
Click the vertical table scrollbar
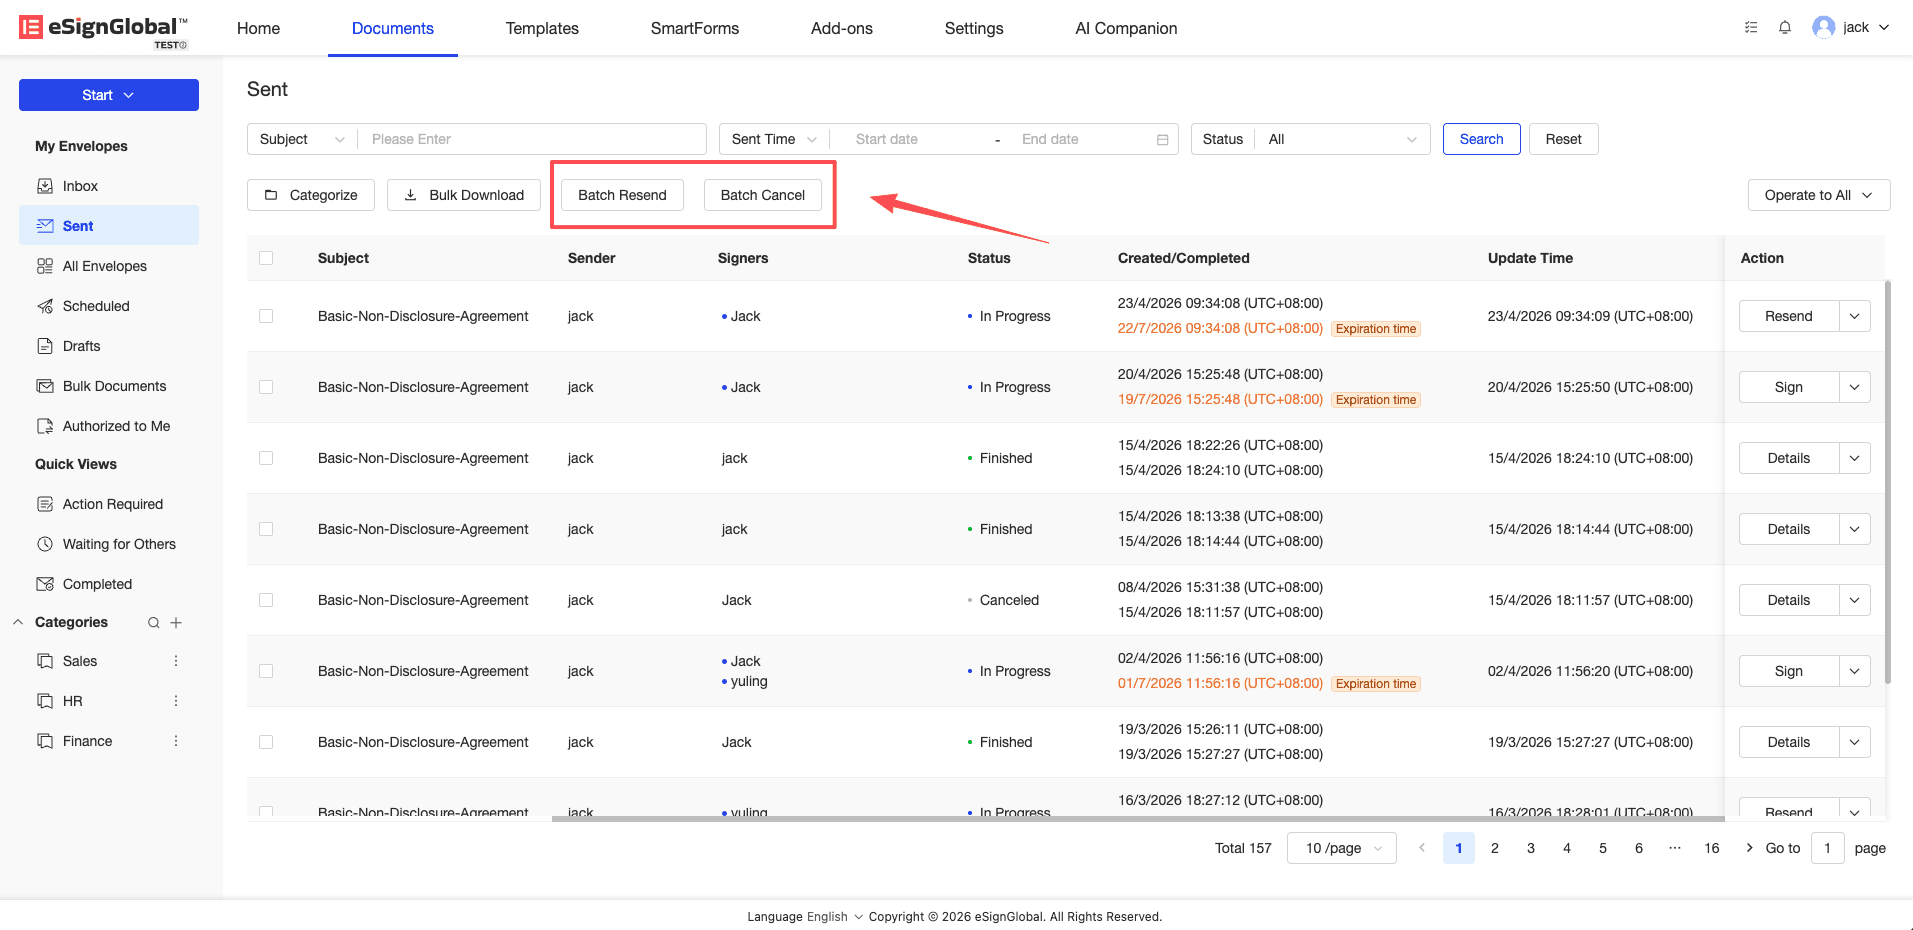[1888, 482]
